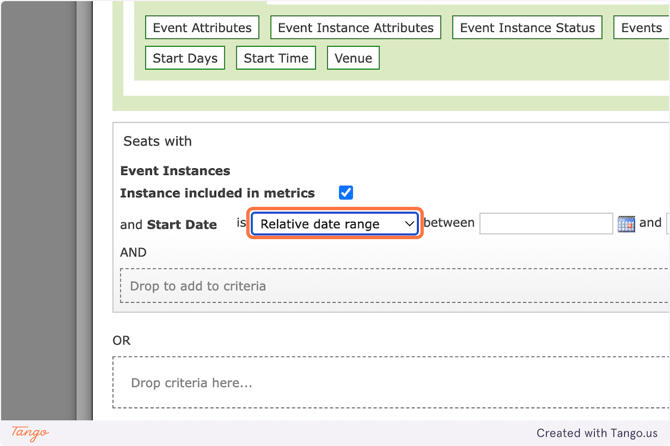670x446 pixels.
Task: Focus the Start Date between input field
Action: tap(546, 224)
